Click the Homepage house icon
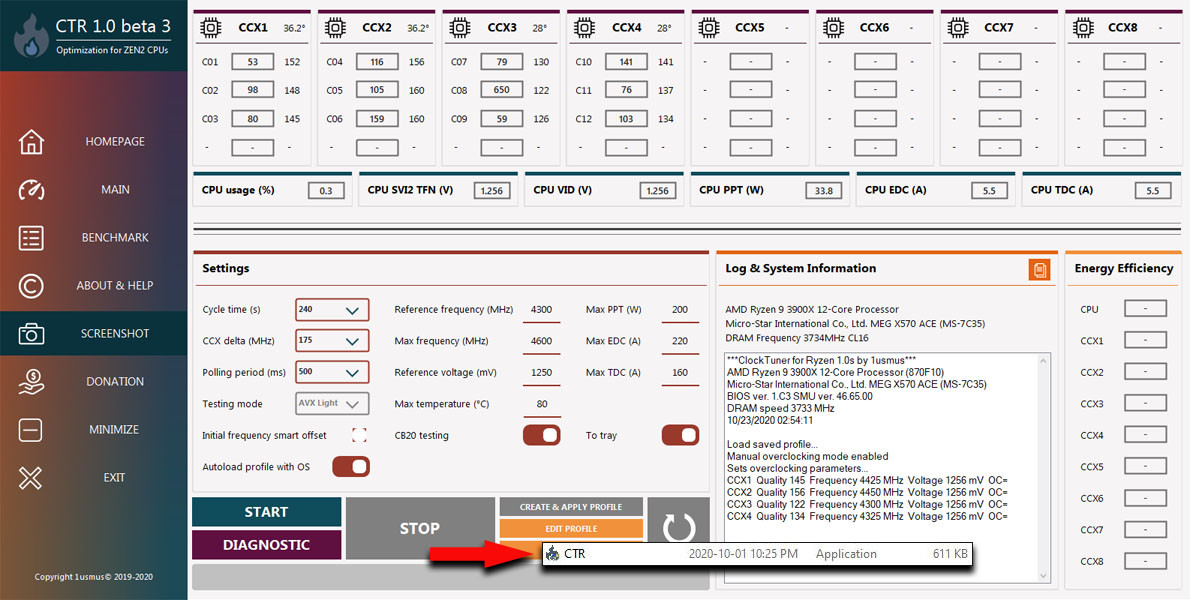Screen dimensions: 1190x600 tap(31, 142)
